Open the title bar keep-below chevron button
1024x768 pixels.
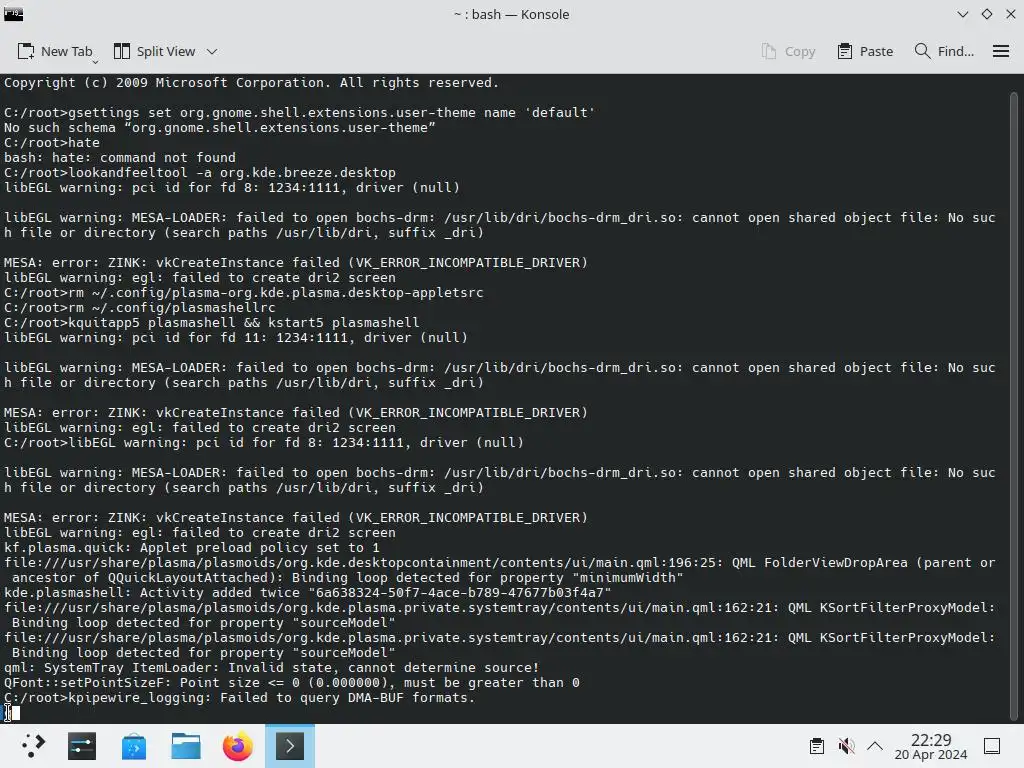click(x=963, y=14)
